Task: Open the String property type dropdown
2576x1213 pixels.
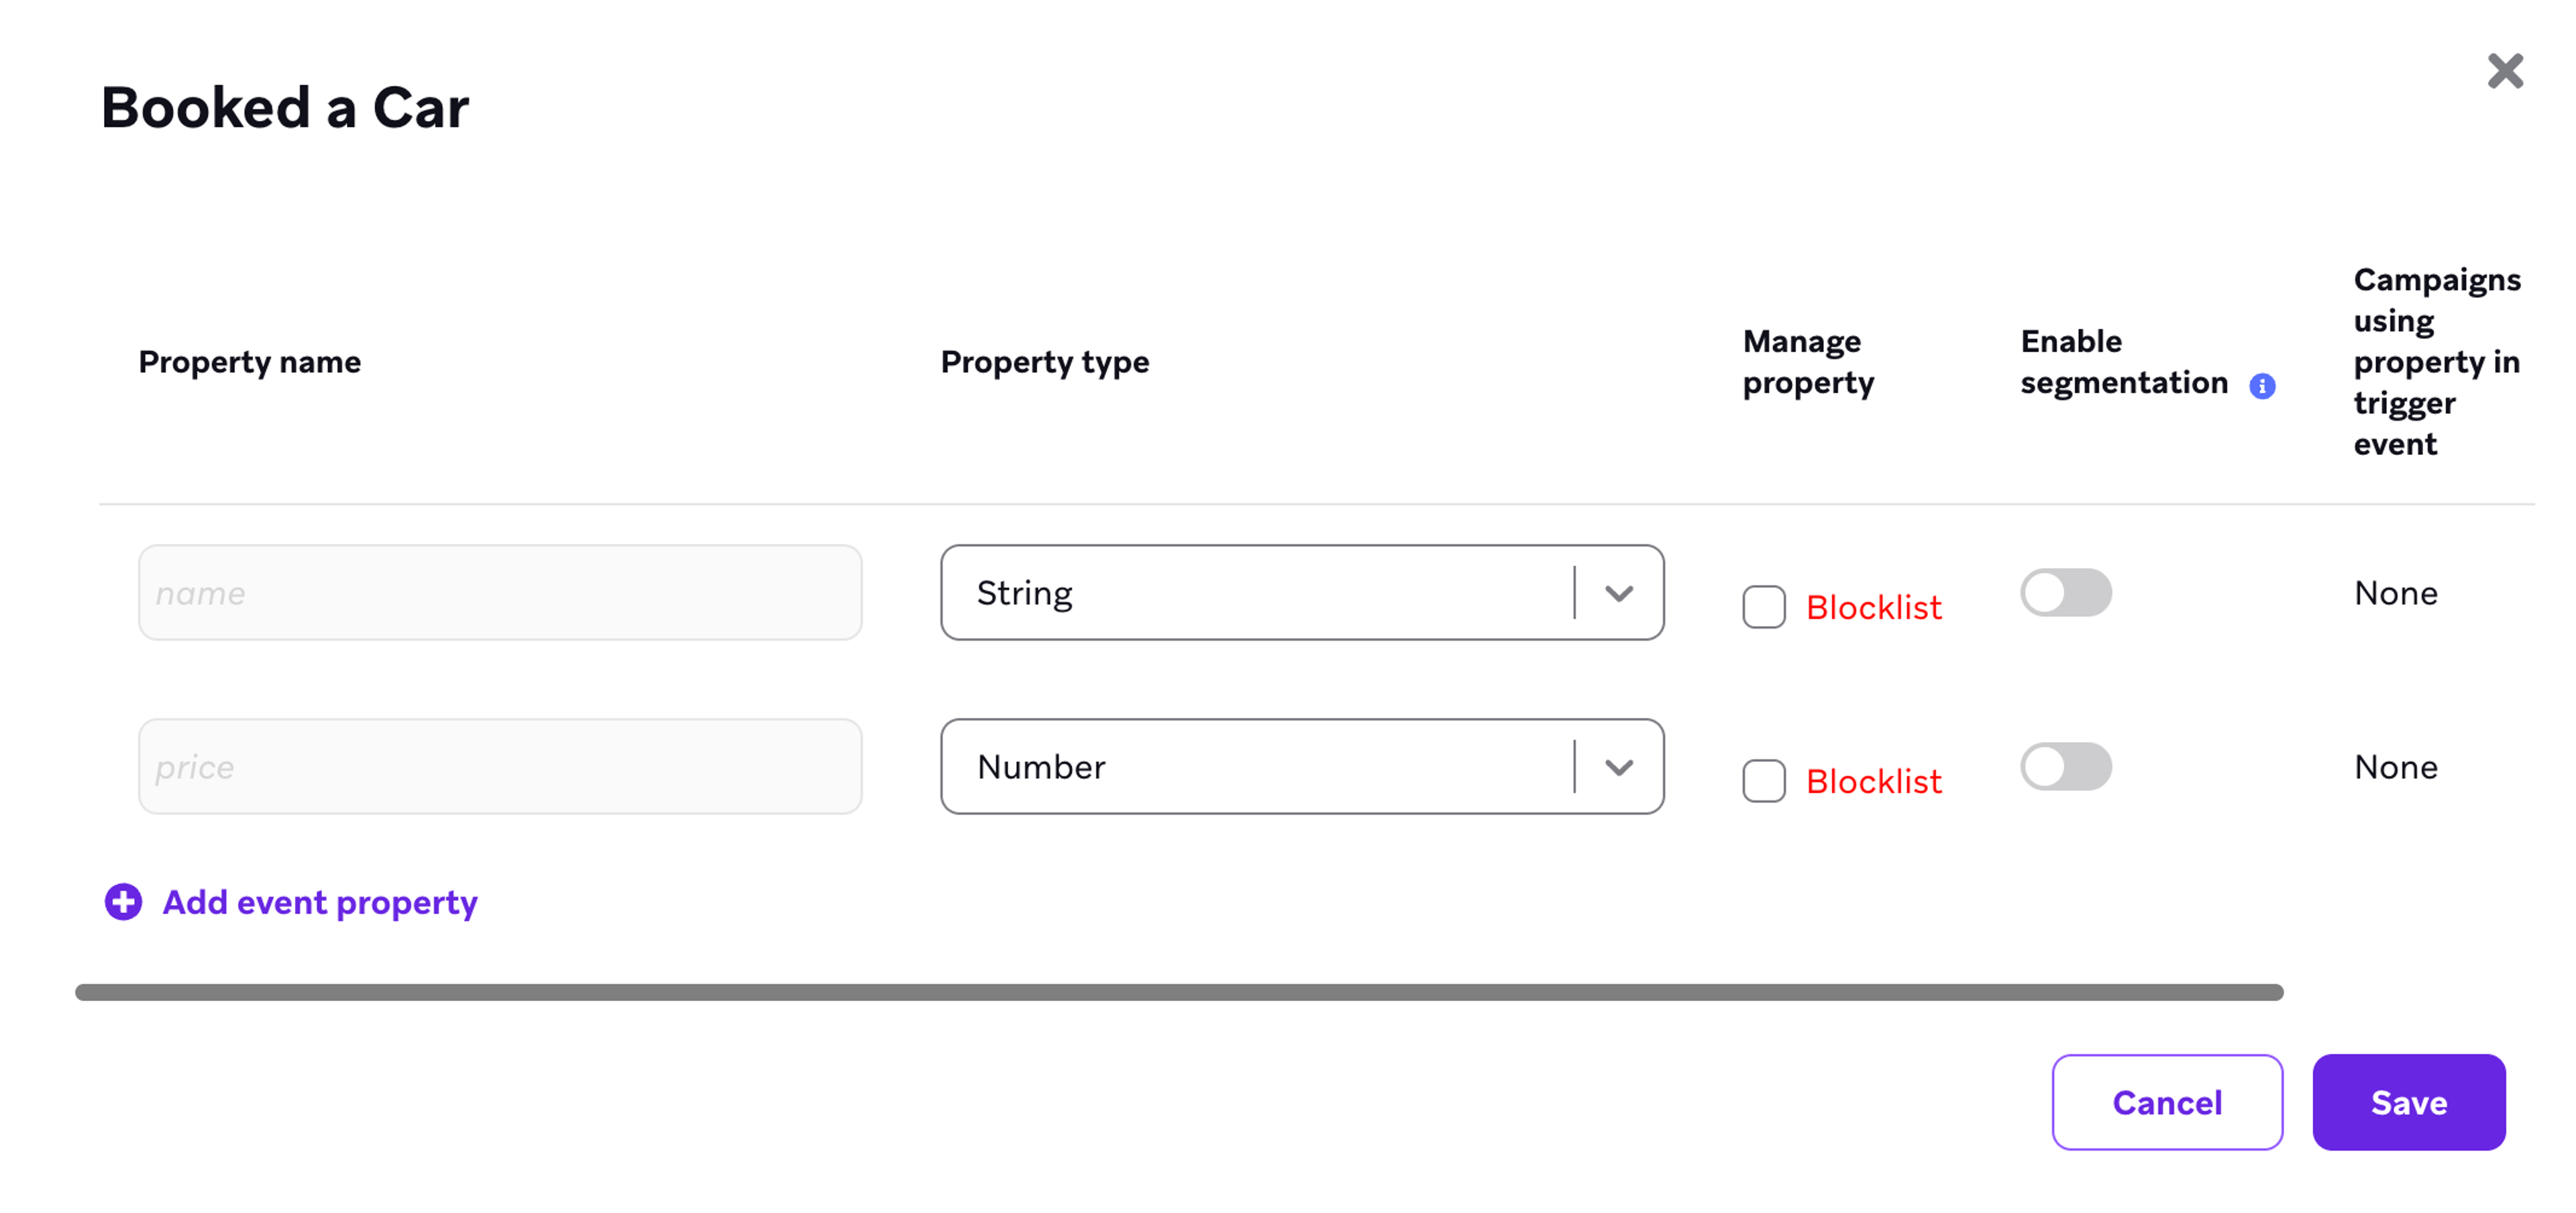Action: (1300, 592)
